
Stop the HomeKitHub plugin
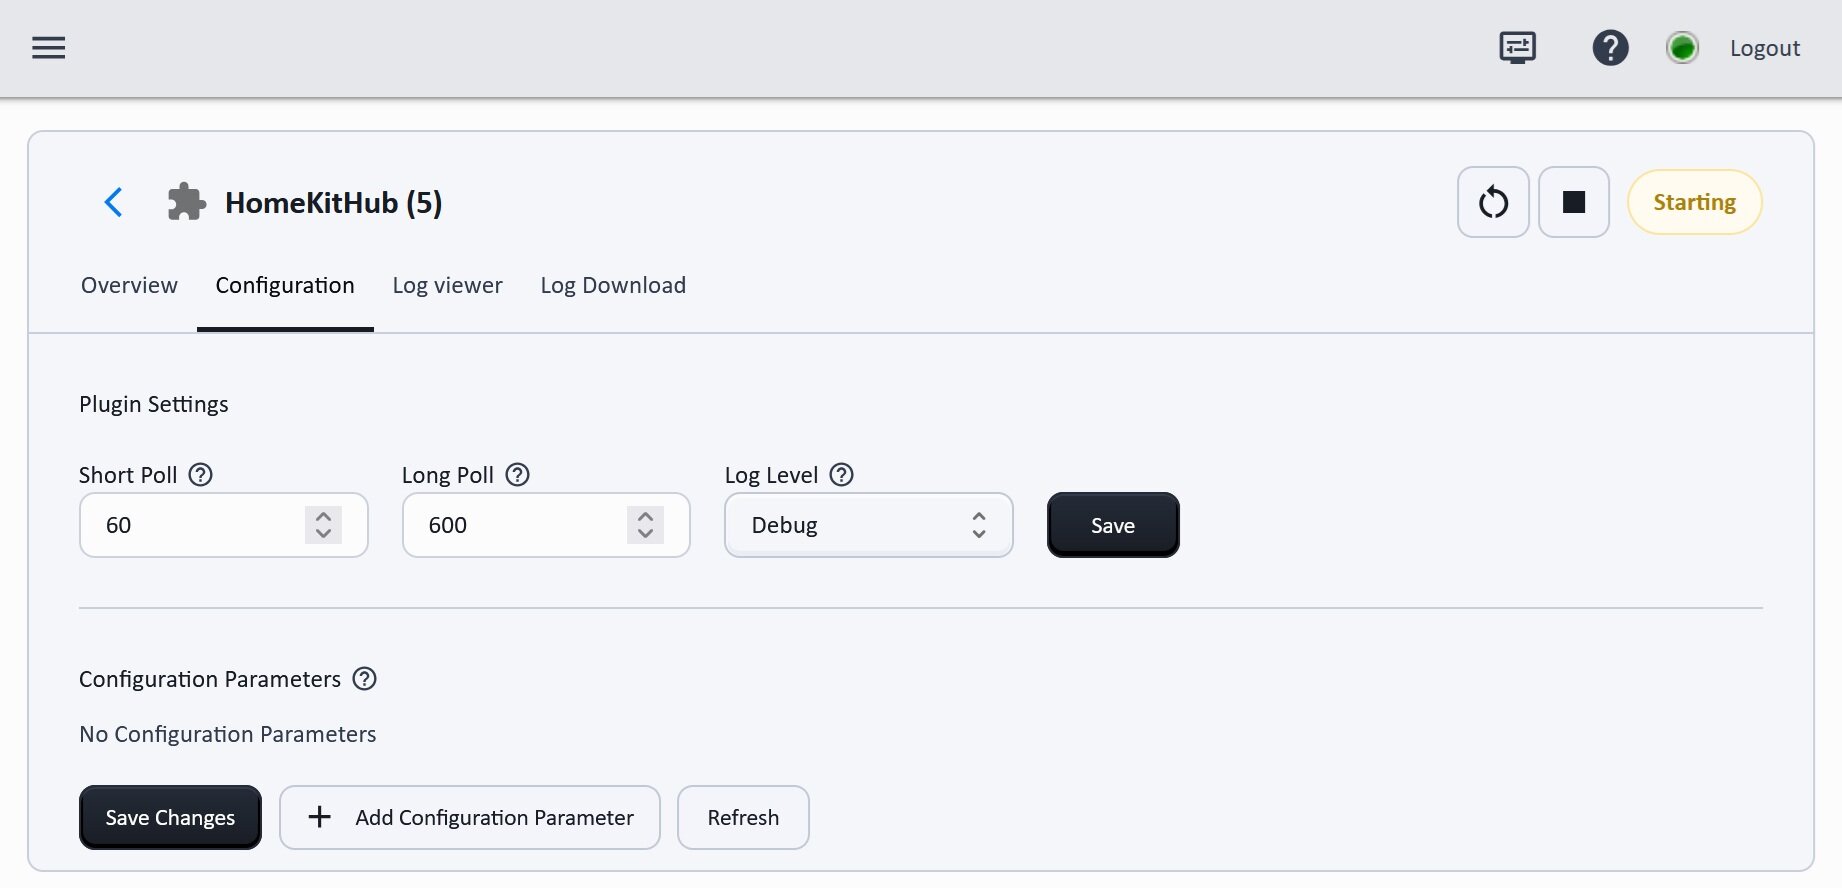[1573, 202]
